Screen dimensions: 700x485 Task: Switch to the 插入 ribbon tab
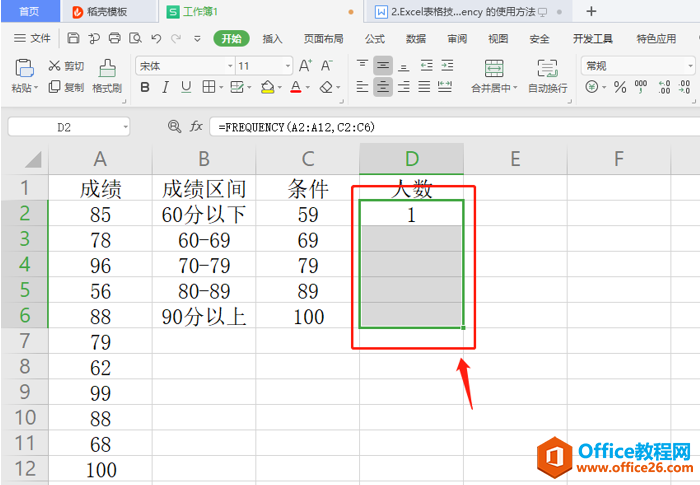pos(272,39)
